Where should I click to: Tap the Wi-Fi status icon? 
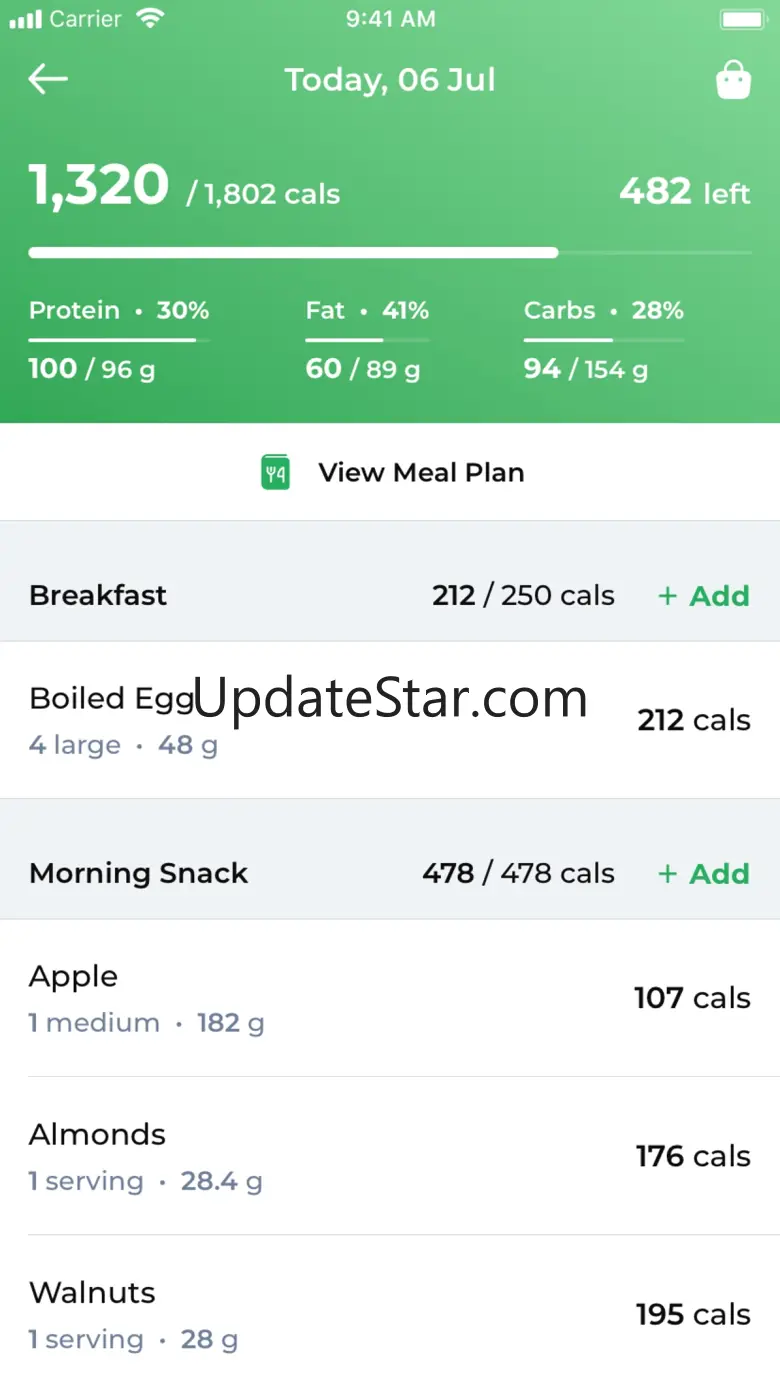click(x=151, y=19)
